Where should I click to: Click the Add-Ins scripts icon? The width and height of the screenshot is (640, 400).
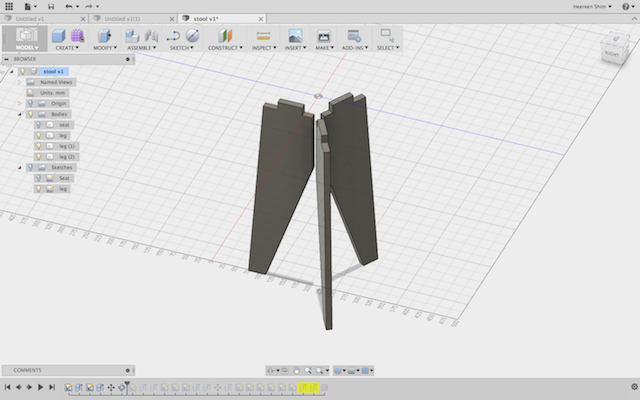pos(354,36)
